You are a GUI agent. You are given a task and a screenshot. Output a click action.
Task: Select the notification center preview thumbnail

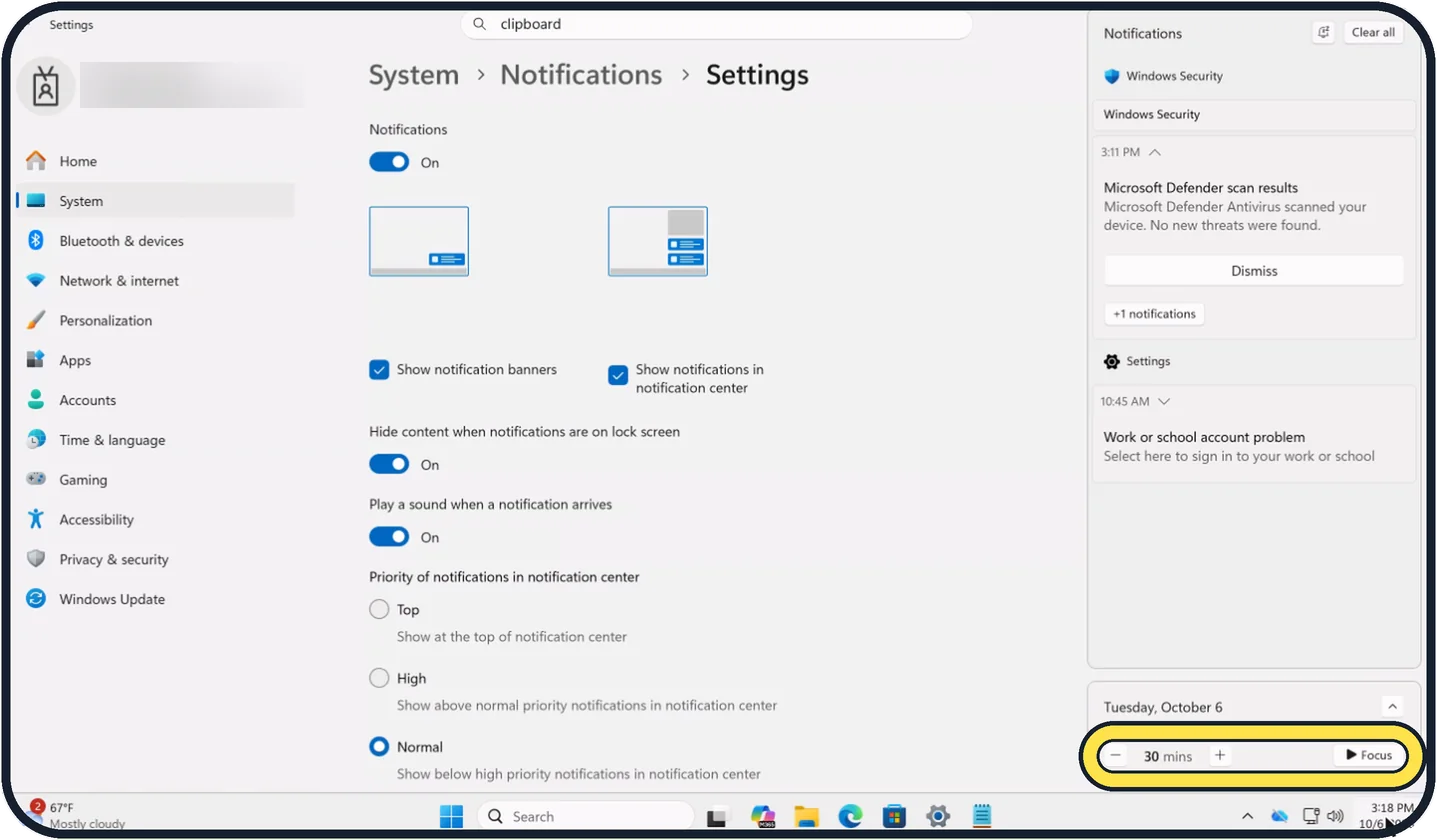[x=658, y=241]
